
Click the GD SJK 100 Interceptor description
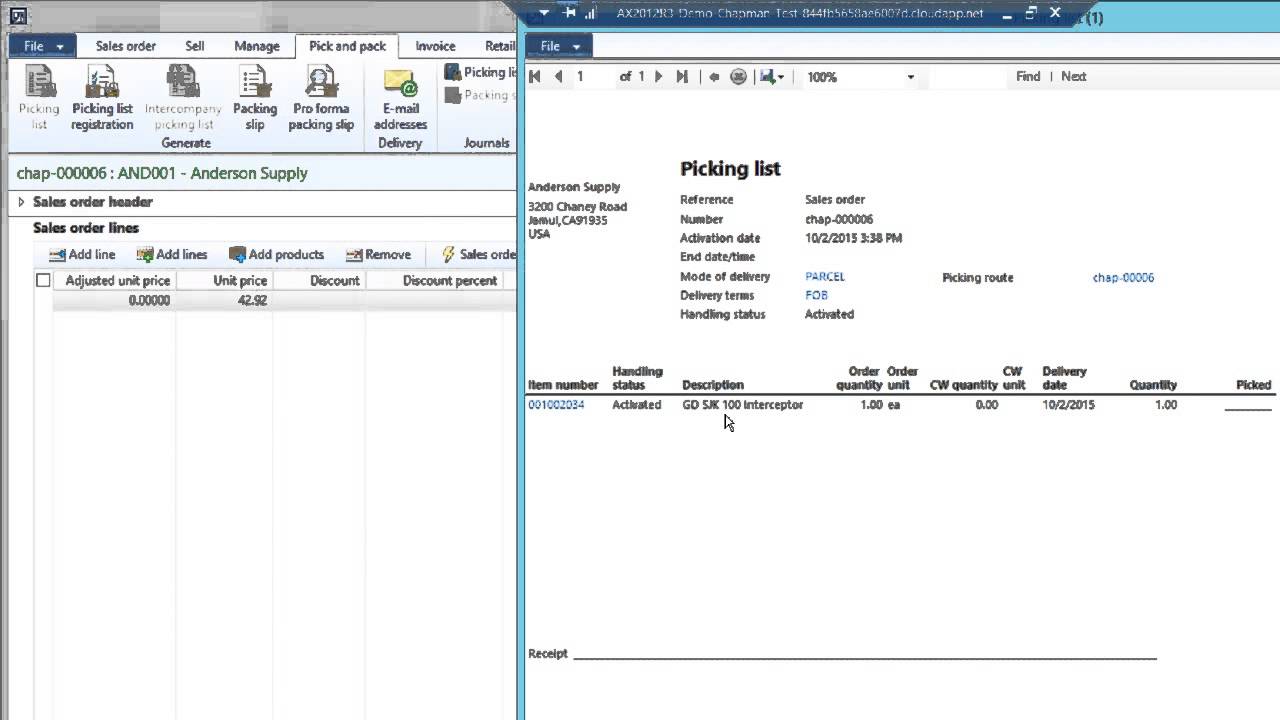(x=742, y=405)
